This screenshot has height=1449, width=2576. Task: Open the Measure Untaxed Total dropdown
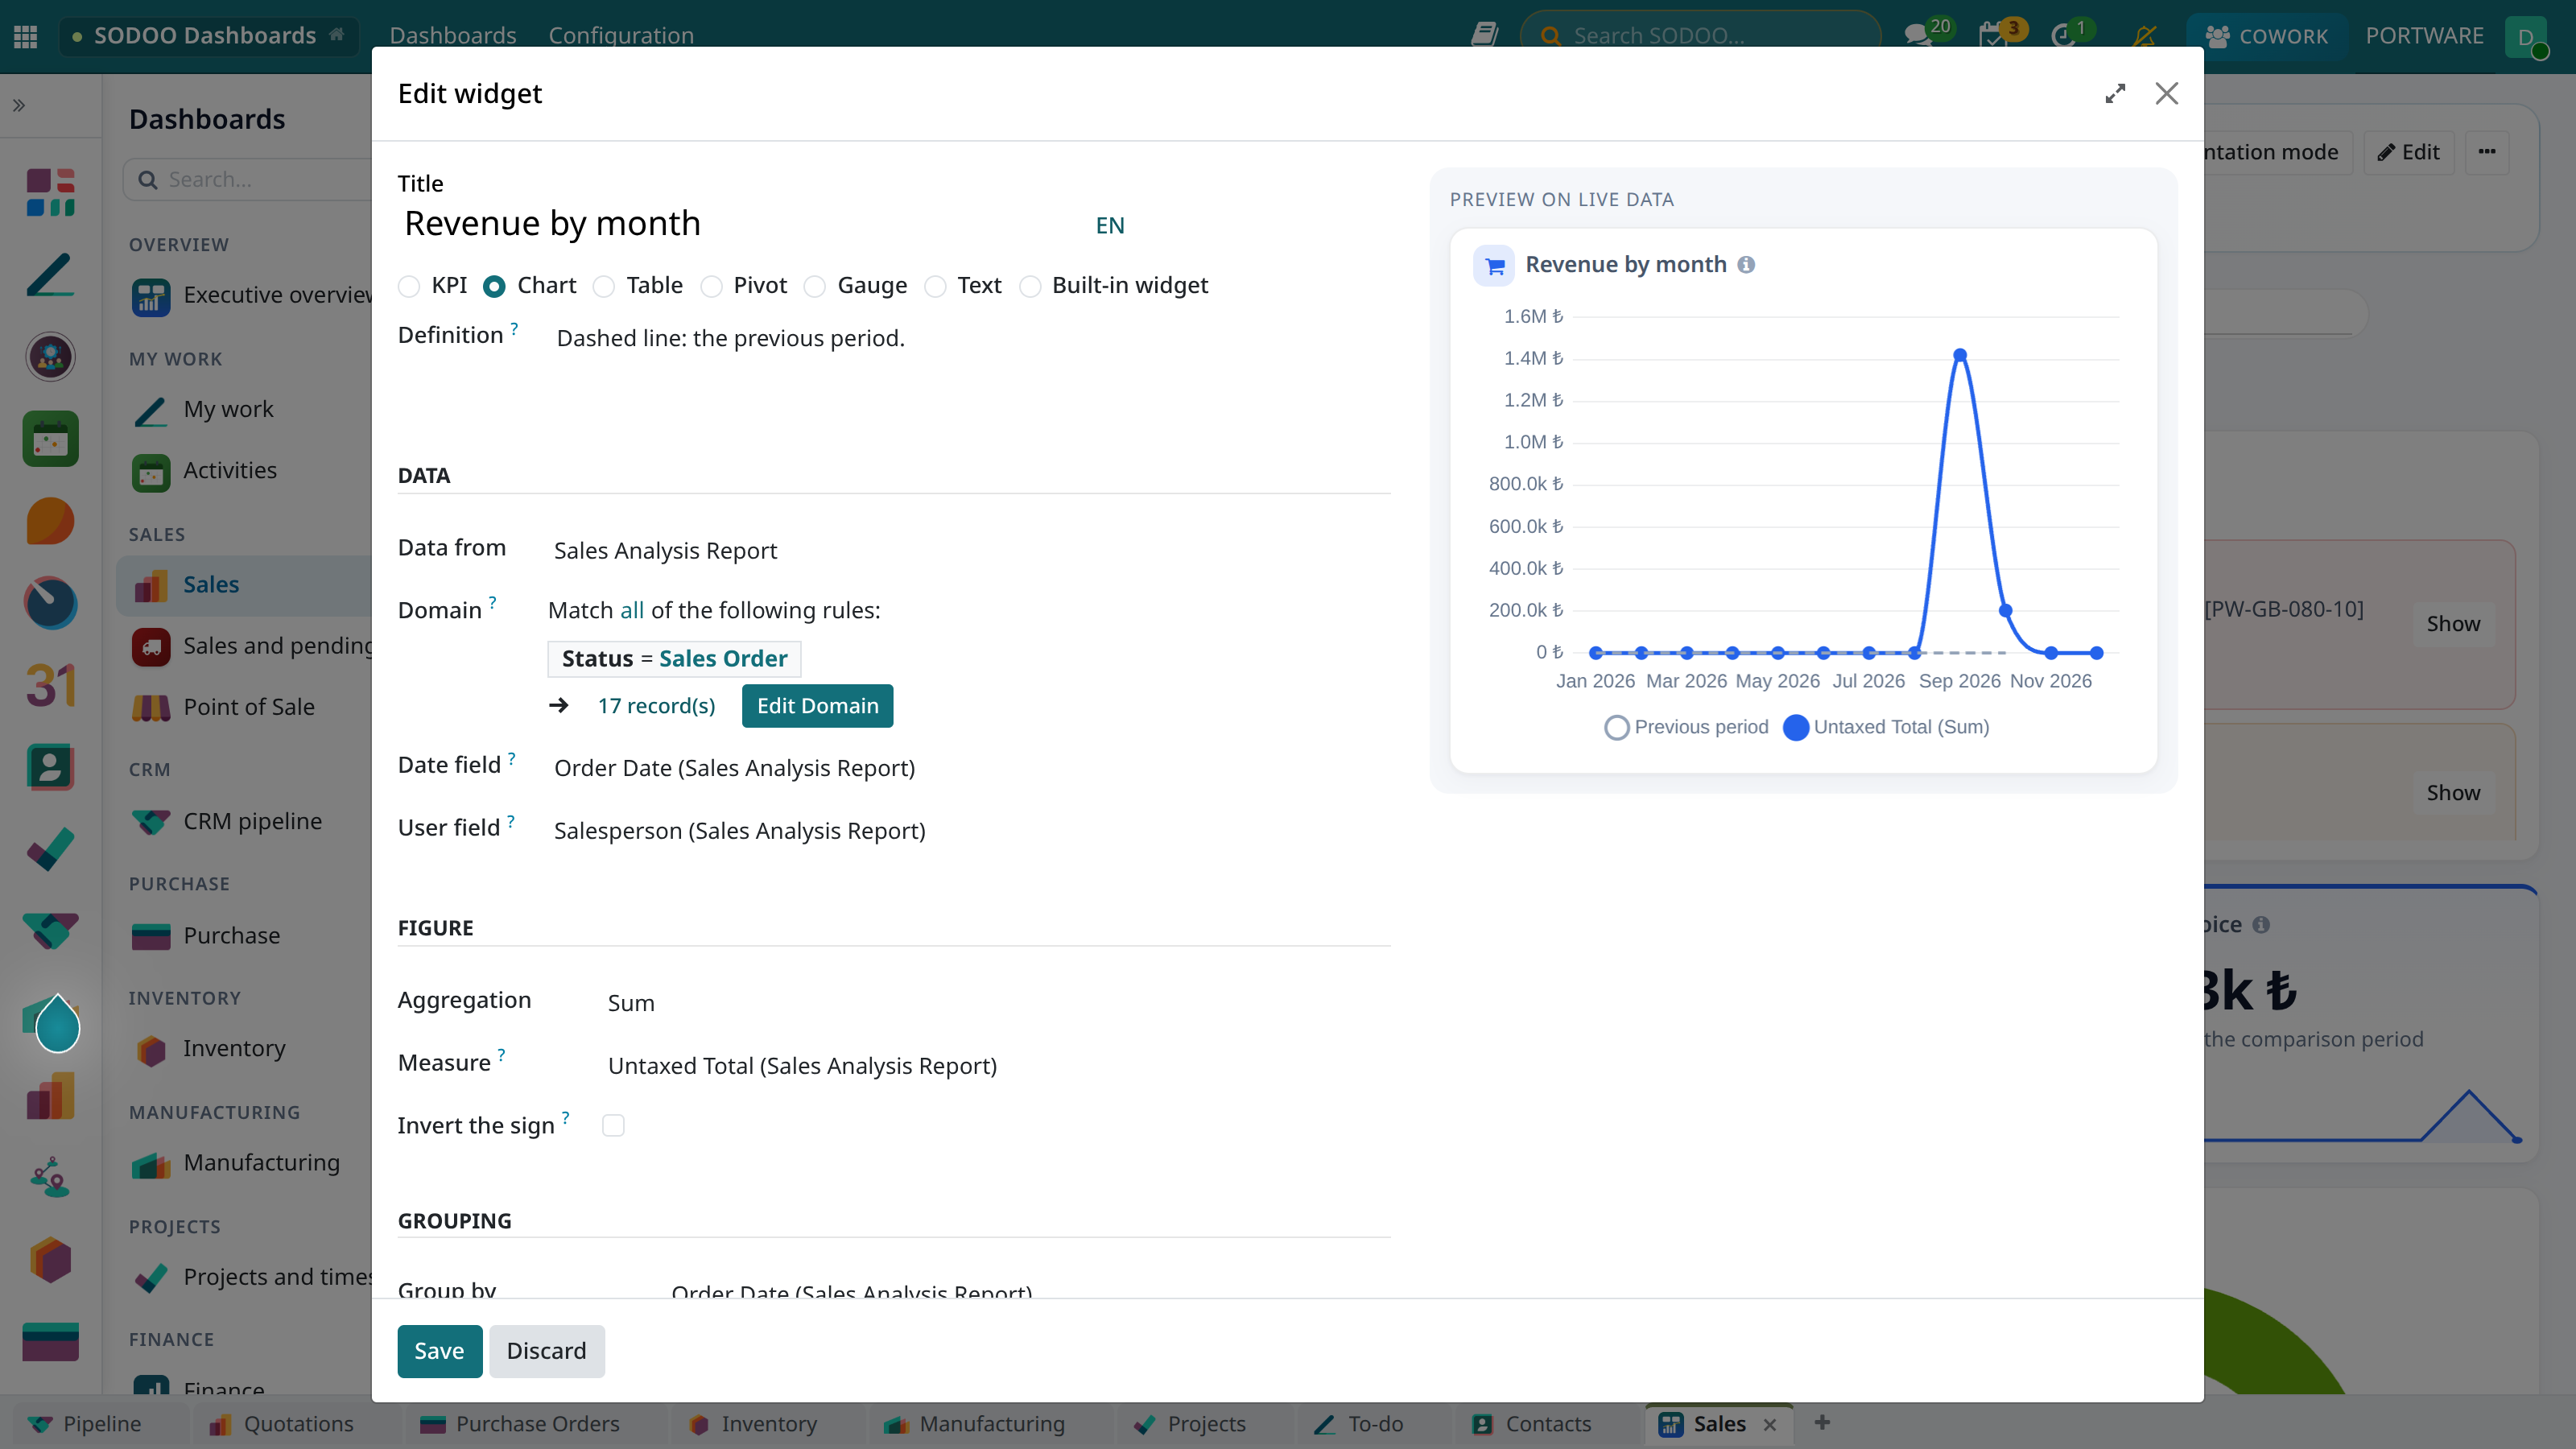tap(996, 1065)
